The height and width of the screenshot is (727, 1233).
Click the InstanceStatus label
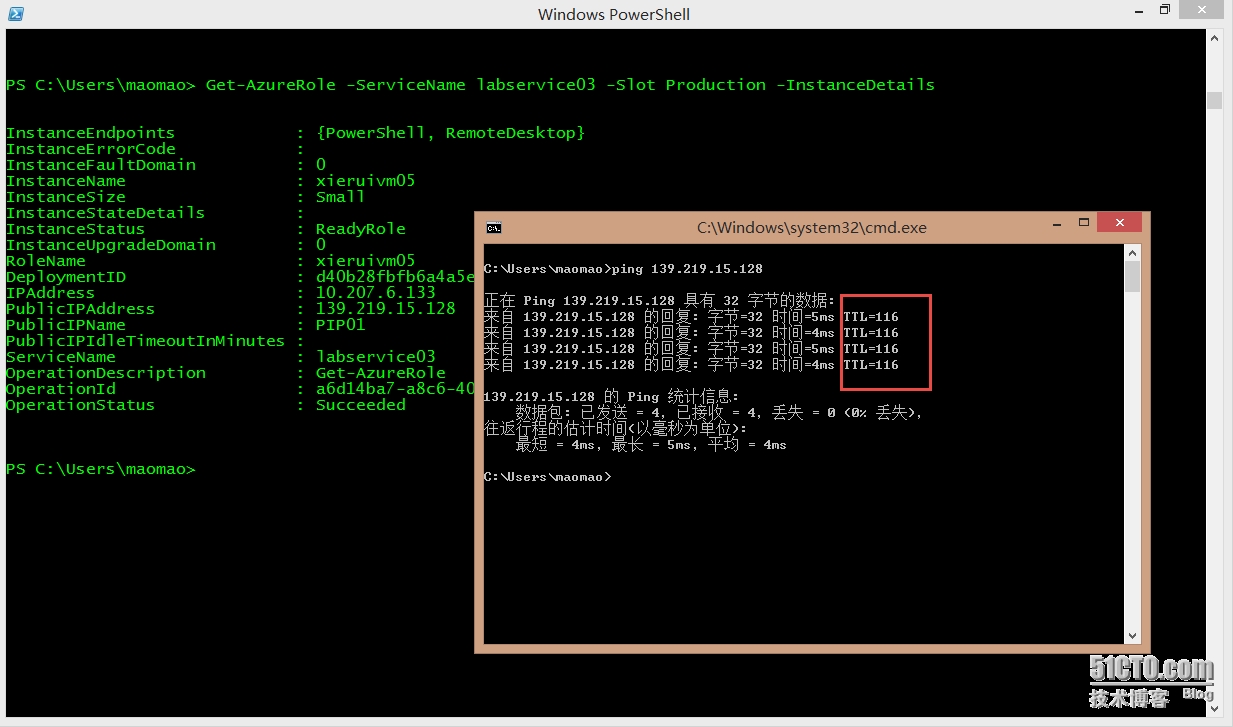pos(75,229)
